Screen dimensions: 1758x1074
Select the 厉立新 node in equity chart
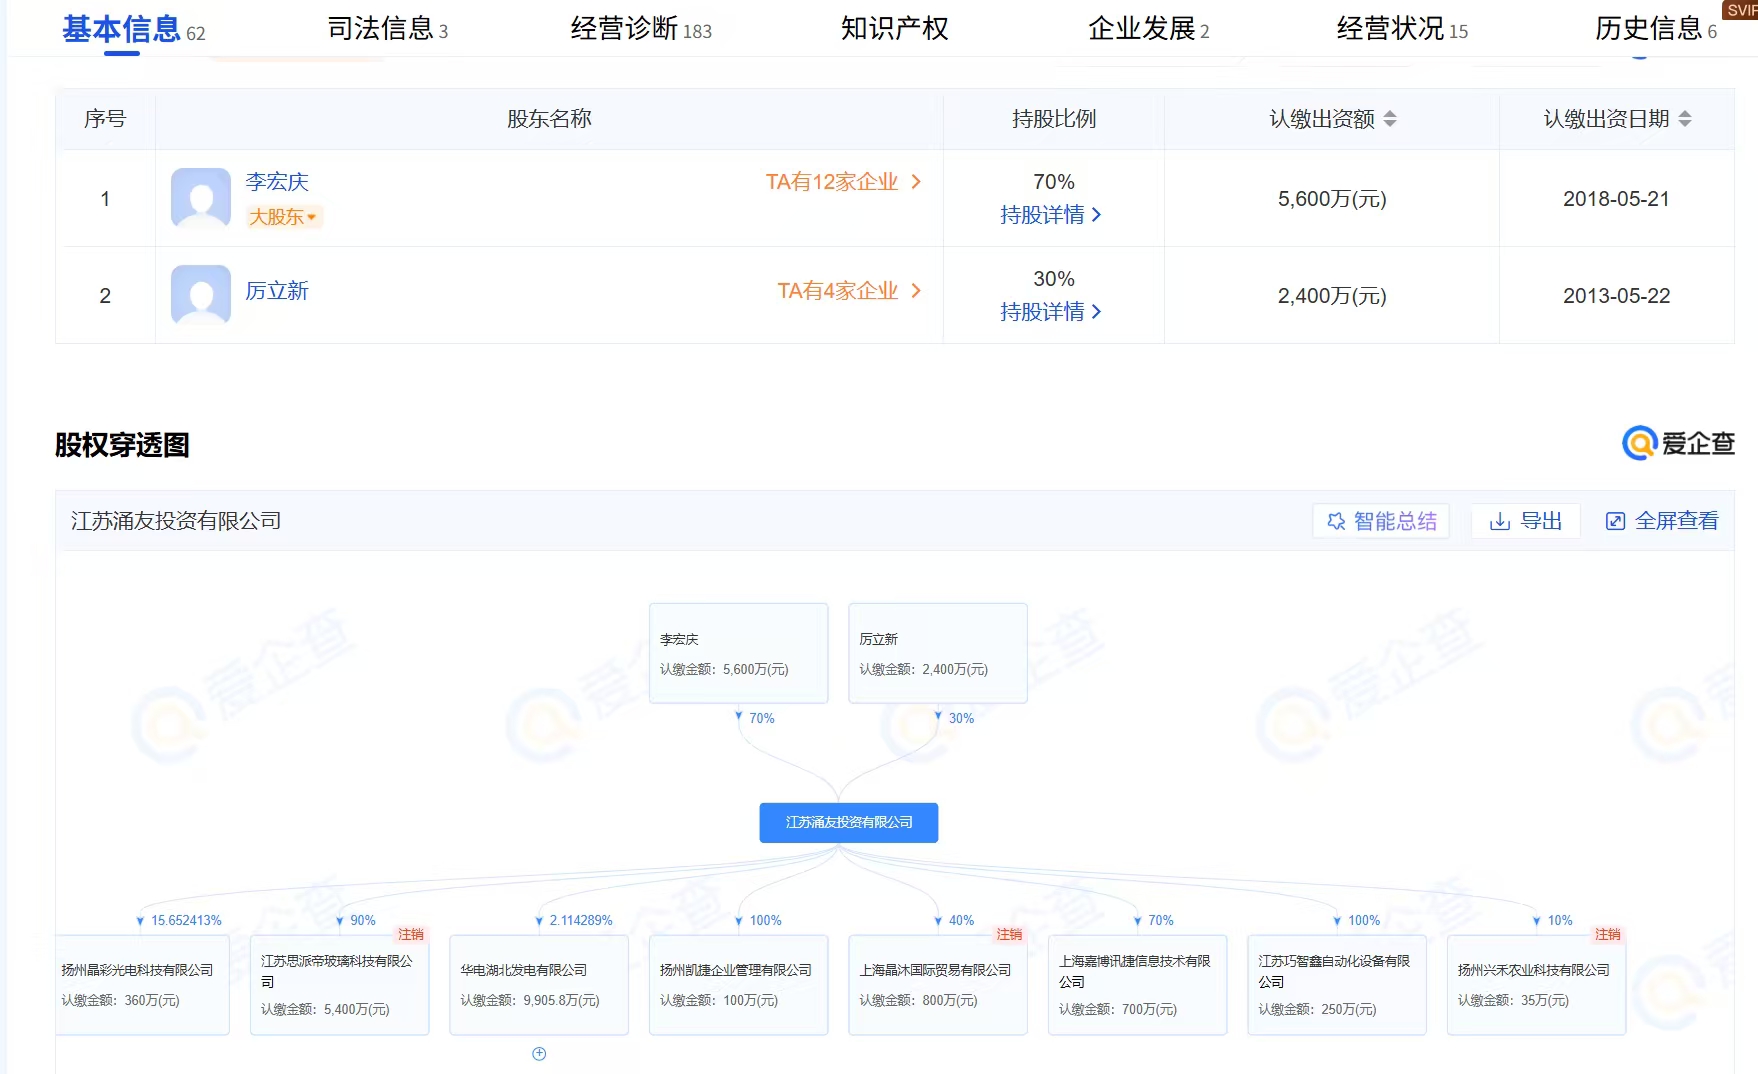click(x=938, y=653)
